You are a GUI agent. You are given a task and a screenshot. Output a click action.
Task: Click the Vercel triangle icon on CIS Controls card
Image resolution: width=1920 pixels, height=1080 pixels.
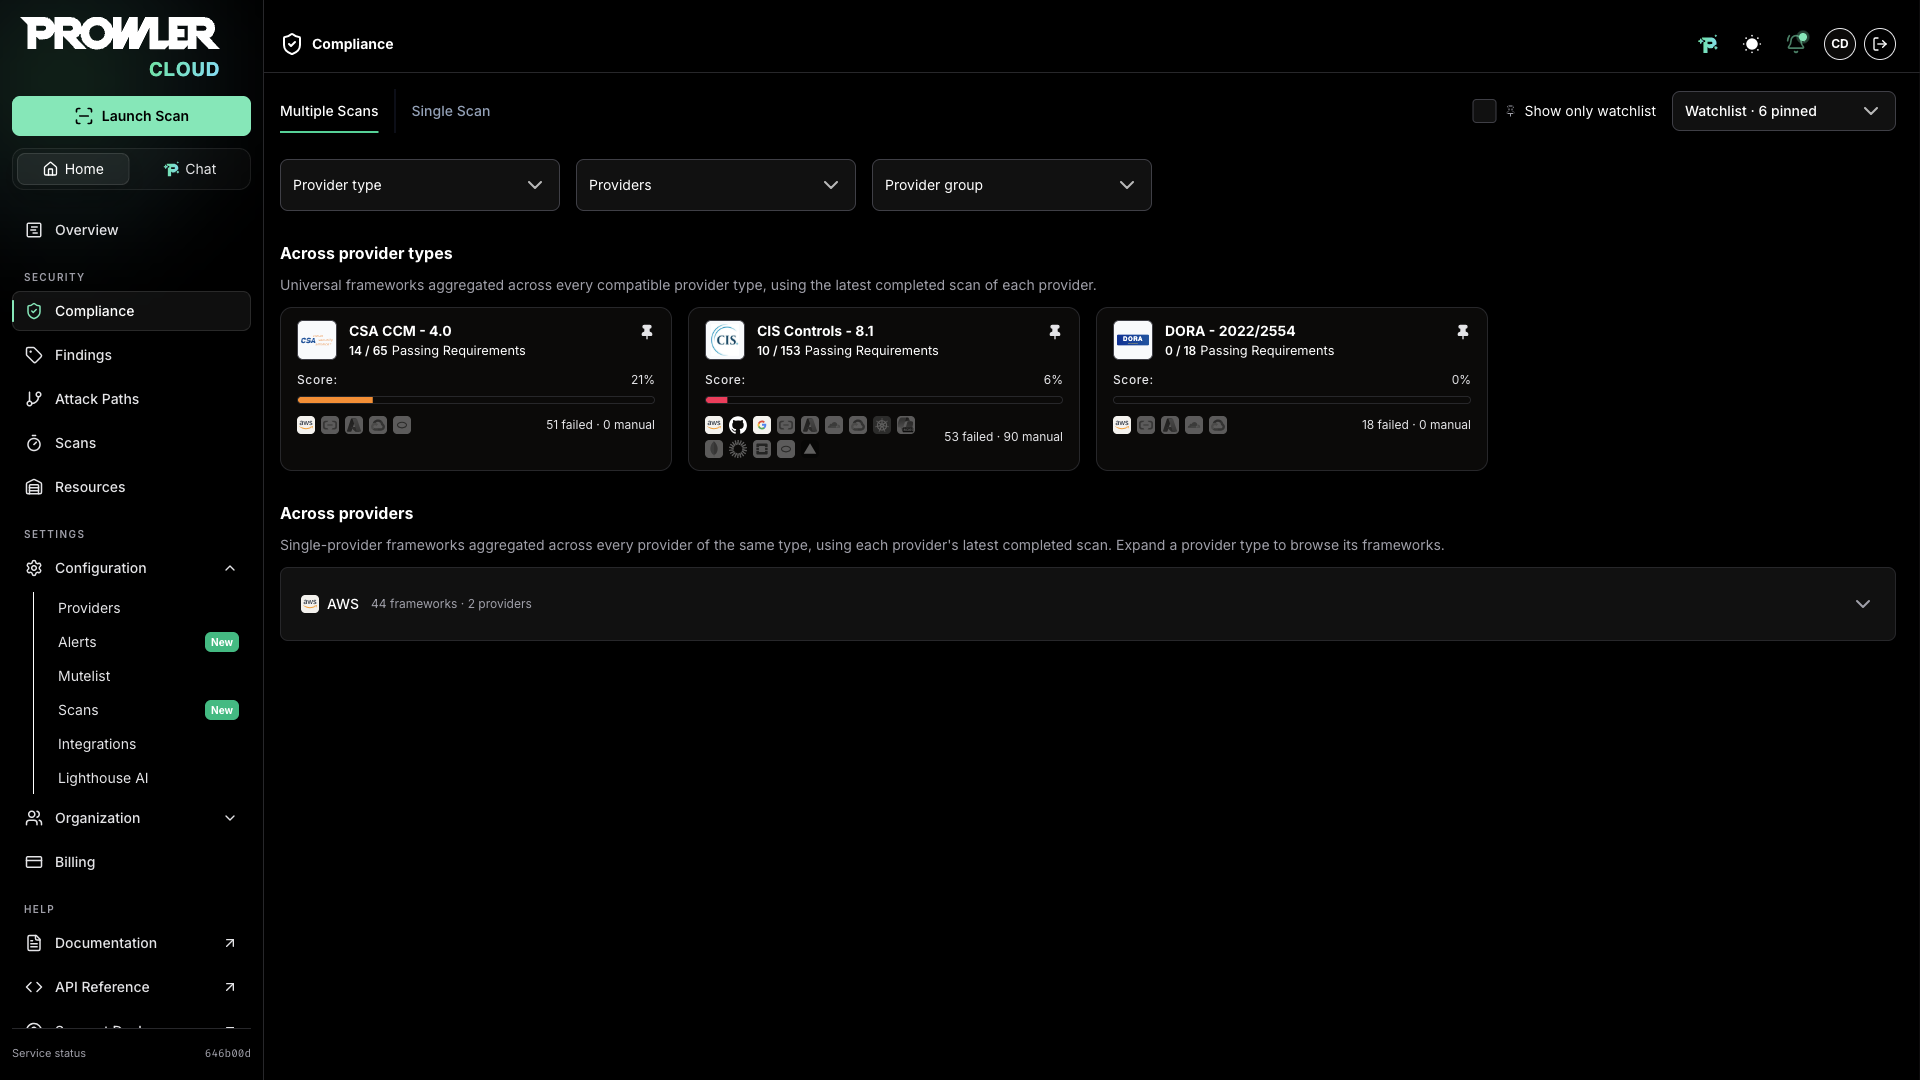click(810, 449)
